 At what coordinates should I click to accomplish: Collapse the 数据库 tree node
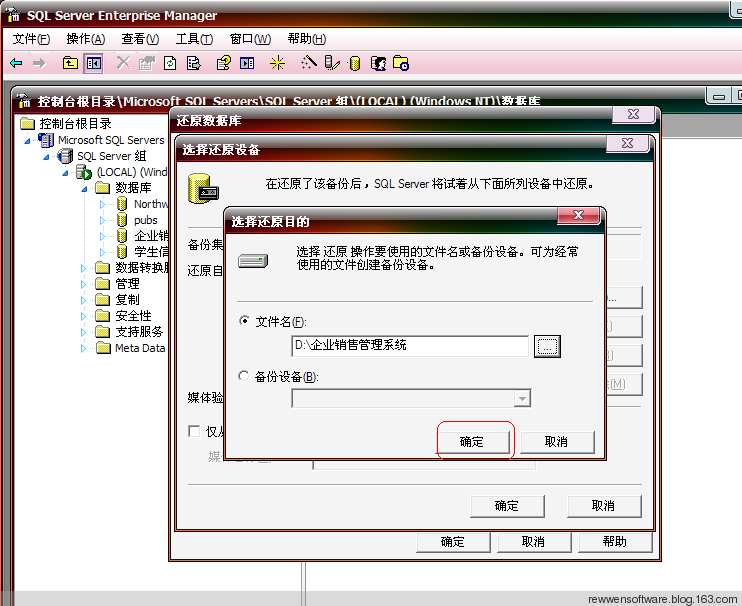[84, 189]
